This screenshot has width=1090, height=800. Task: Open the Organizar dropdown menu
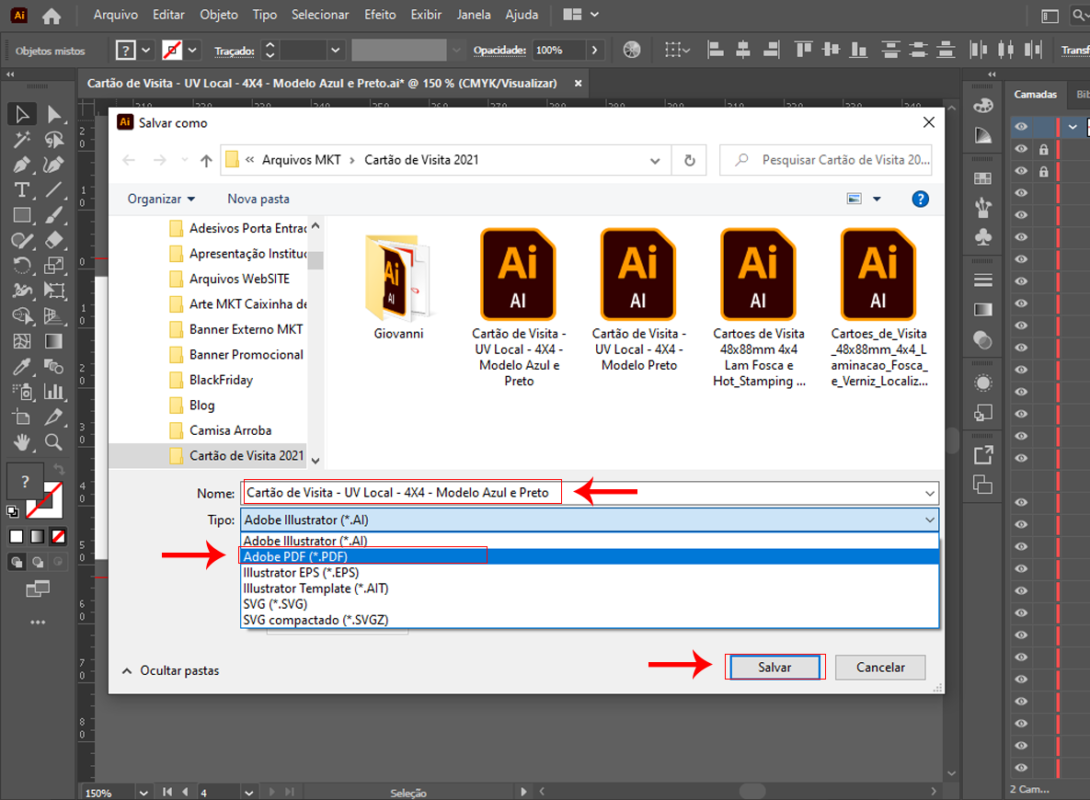161,199
